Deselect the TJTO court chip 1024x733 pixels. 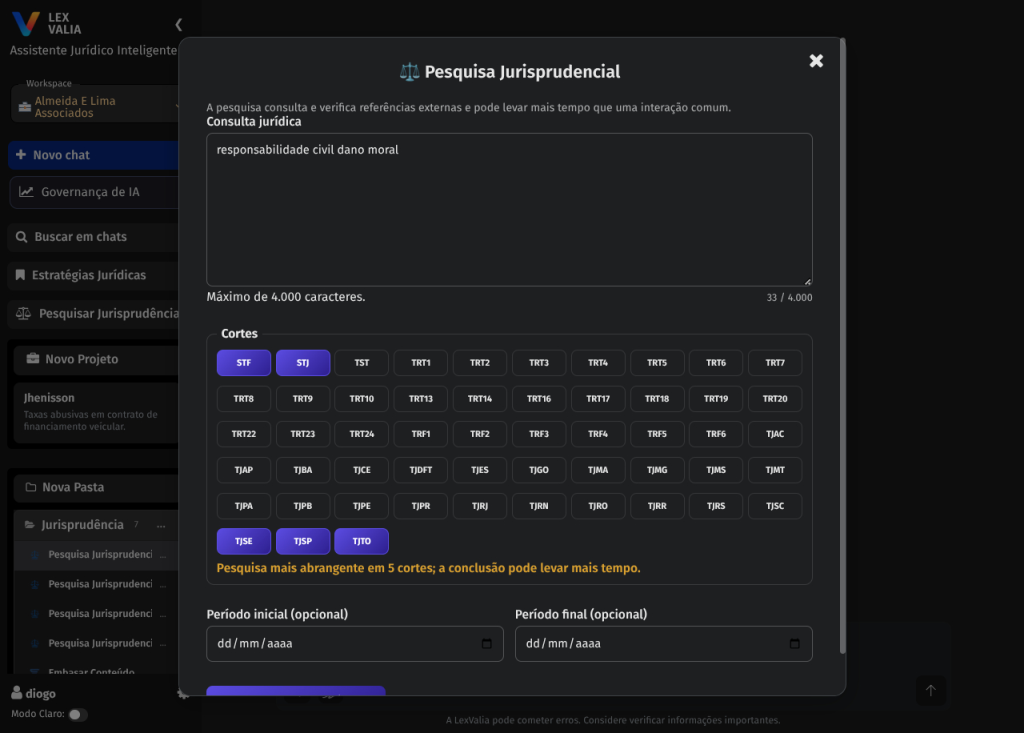click(362, 541)
